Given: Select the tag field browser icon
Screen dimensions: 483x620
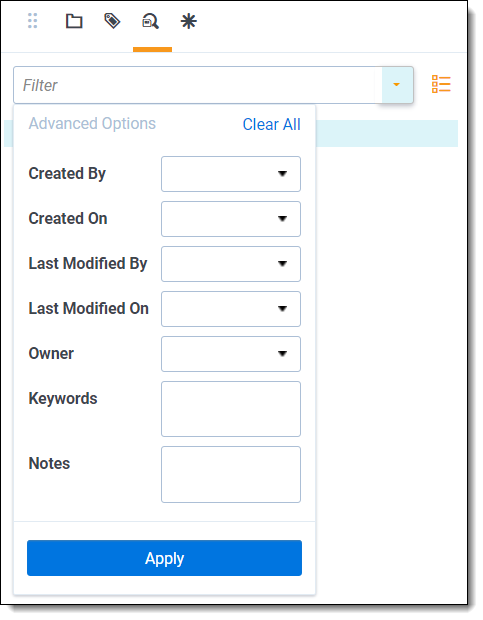Looking at the screenshot, I should point(112,21).
